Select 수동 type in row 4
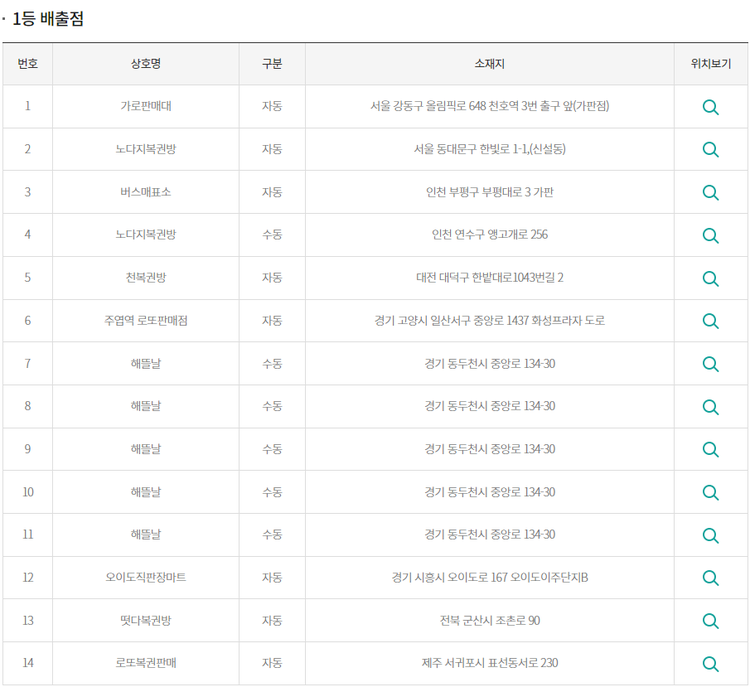Image resolution: width=750 pixels, height=687 pixels. pyautogui.click(x=272, y=234)
